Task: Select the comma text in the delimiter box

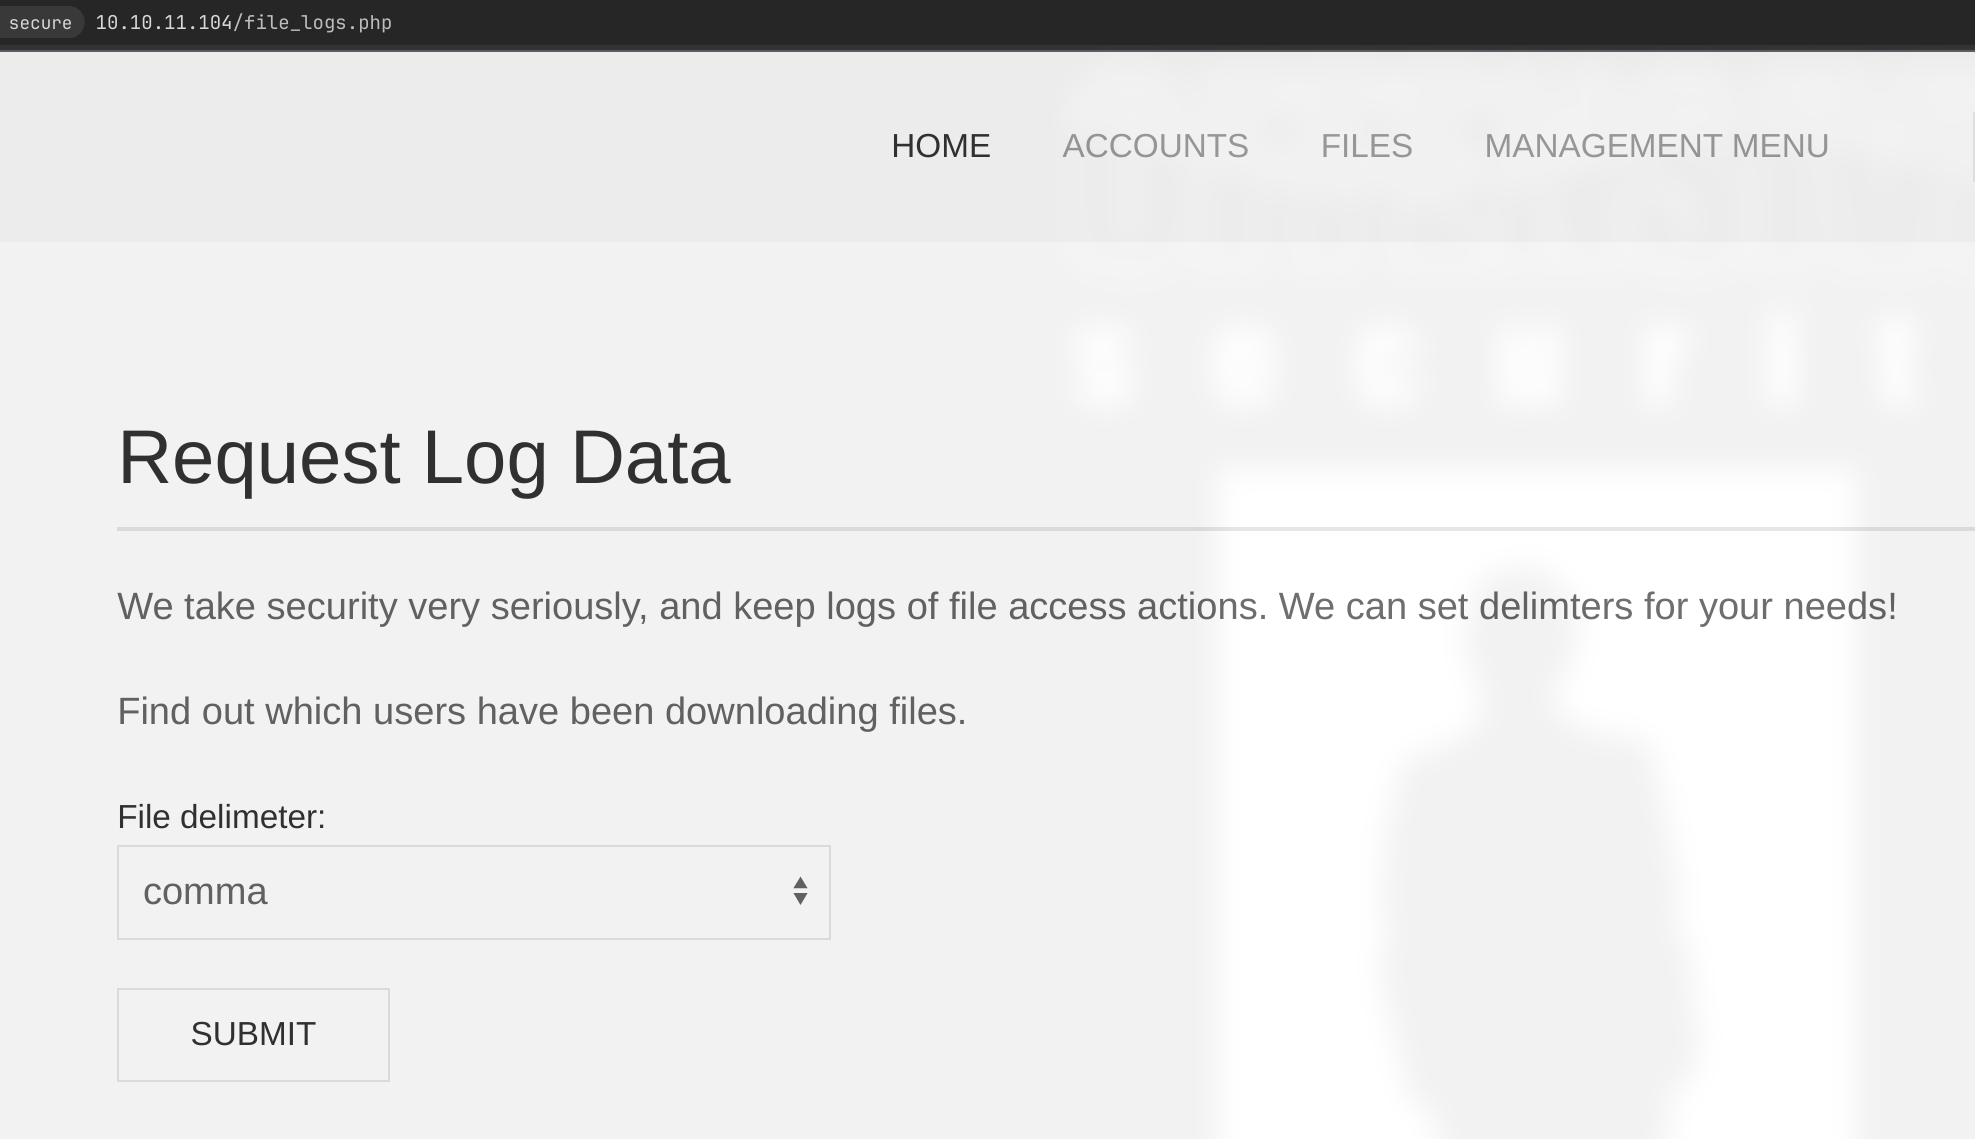Action: [205, 891]
